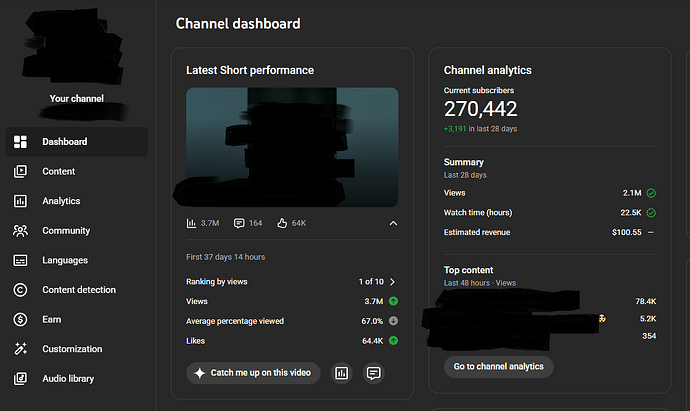The width and height of the screenshot is (690, 411).
Task: Click green check icon next to channel Views 2.1M
Action: [x=651, y=193]
